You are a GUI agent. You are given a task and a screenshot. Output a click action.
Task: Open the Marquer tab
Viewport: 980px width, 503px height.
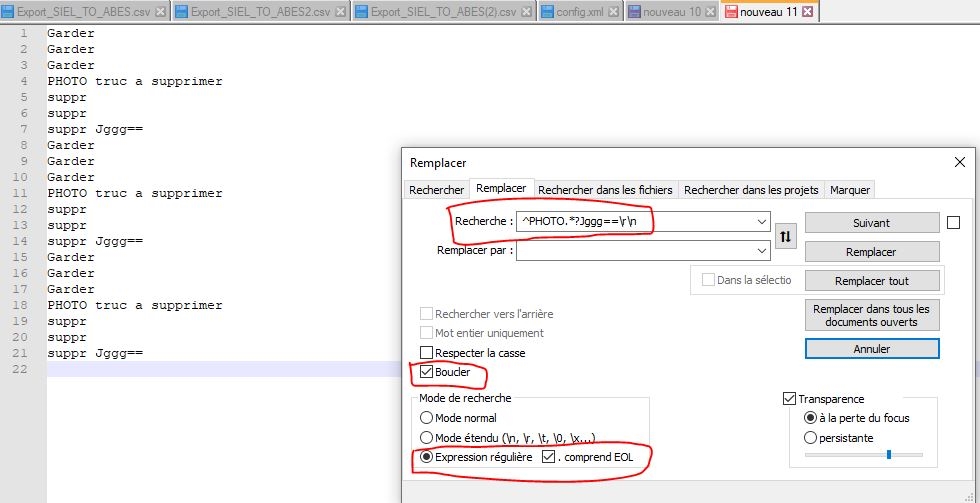849,190
